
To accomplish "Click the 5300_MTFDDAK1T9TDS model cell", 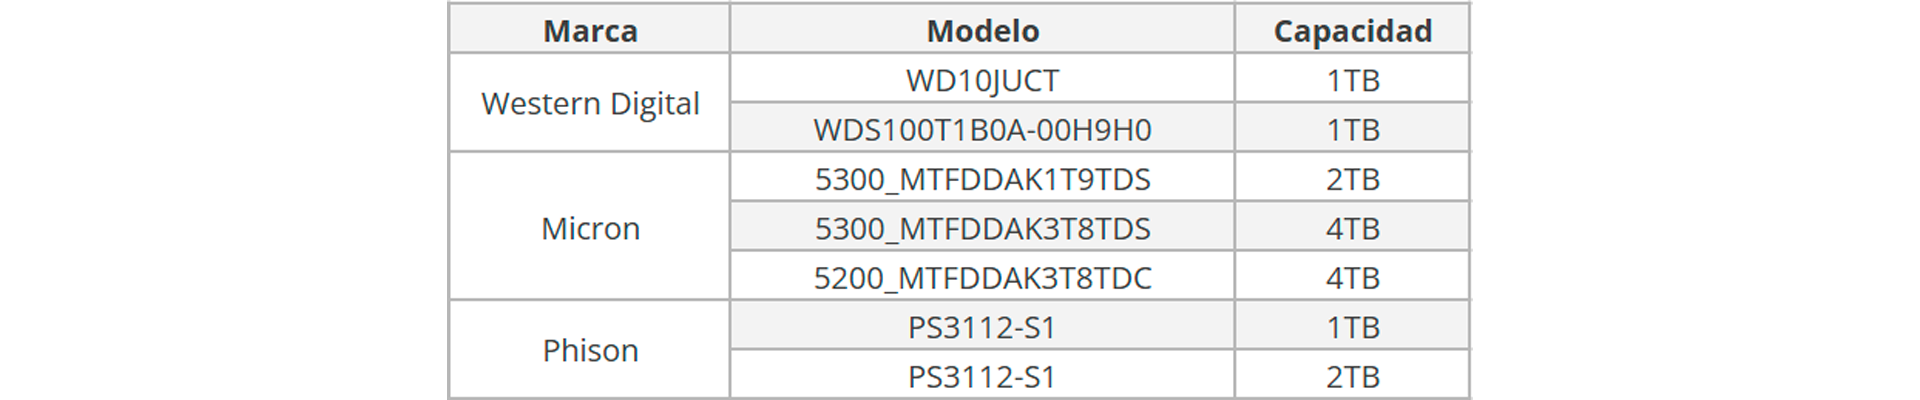I will (x=982, y=179).
